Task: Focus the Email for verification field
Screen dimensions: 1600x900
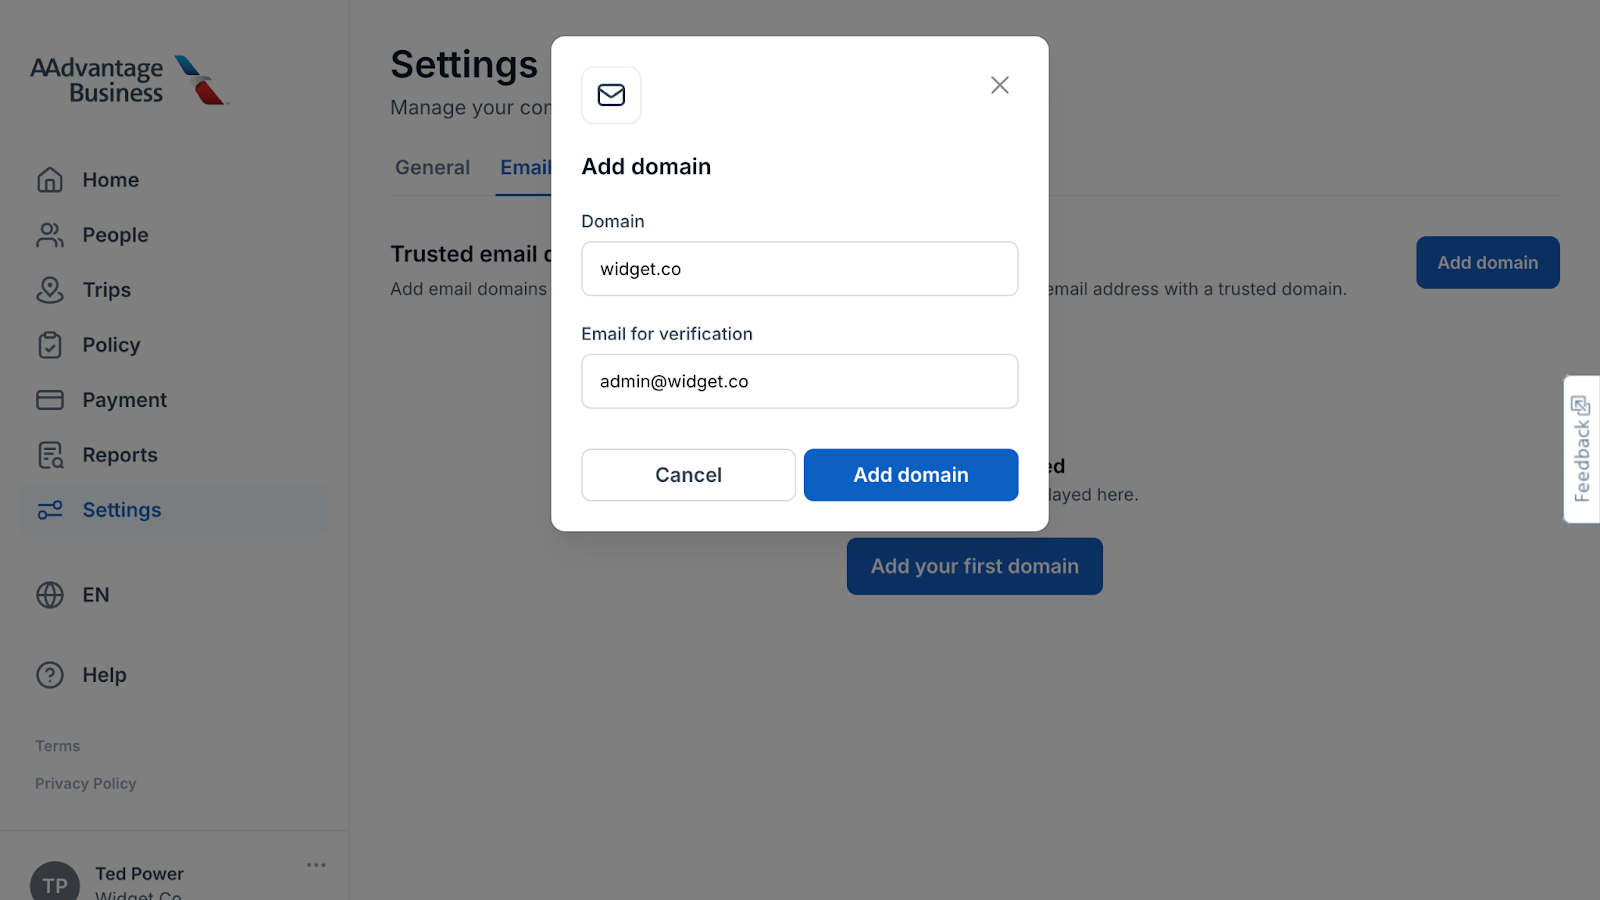Action: point(799,381)
